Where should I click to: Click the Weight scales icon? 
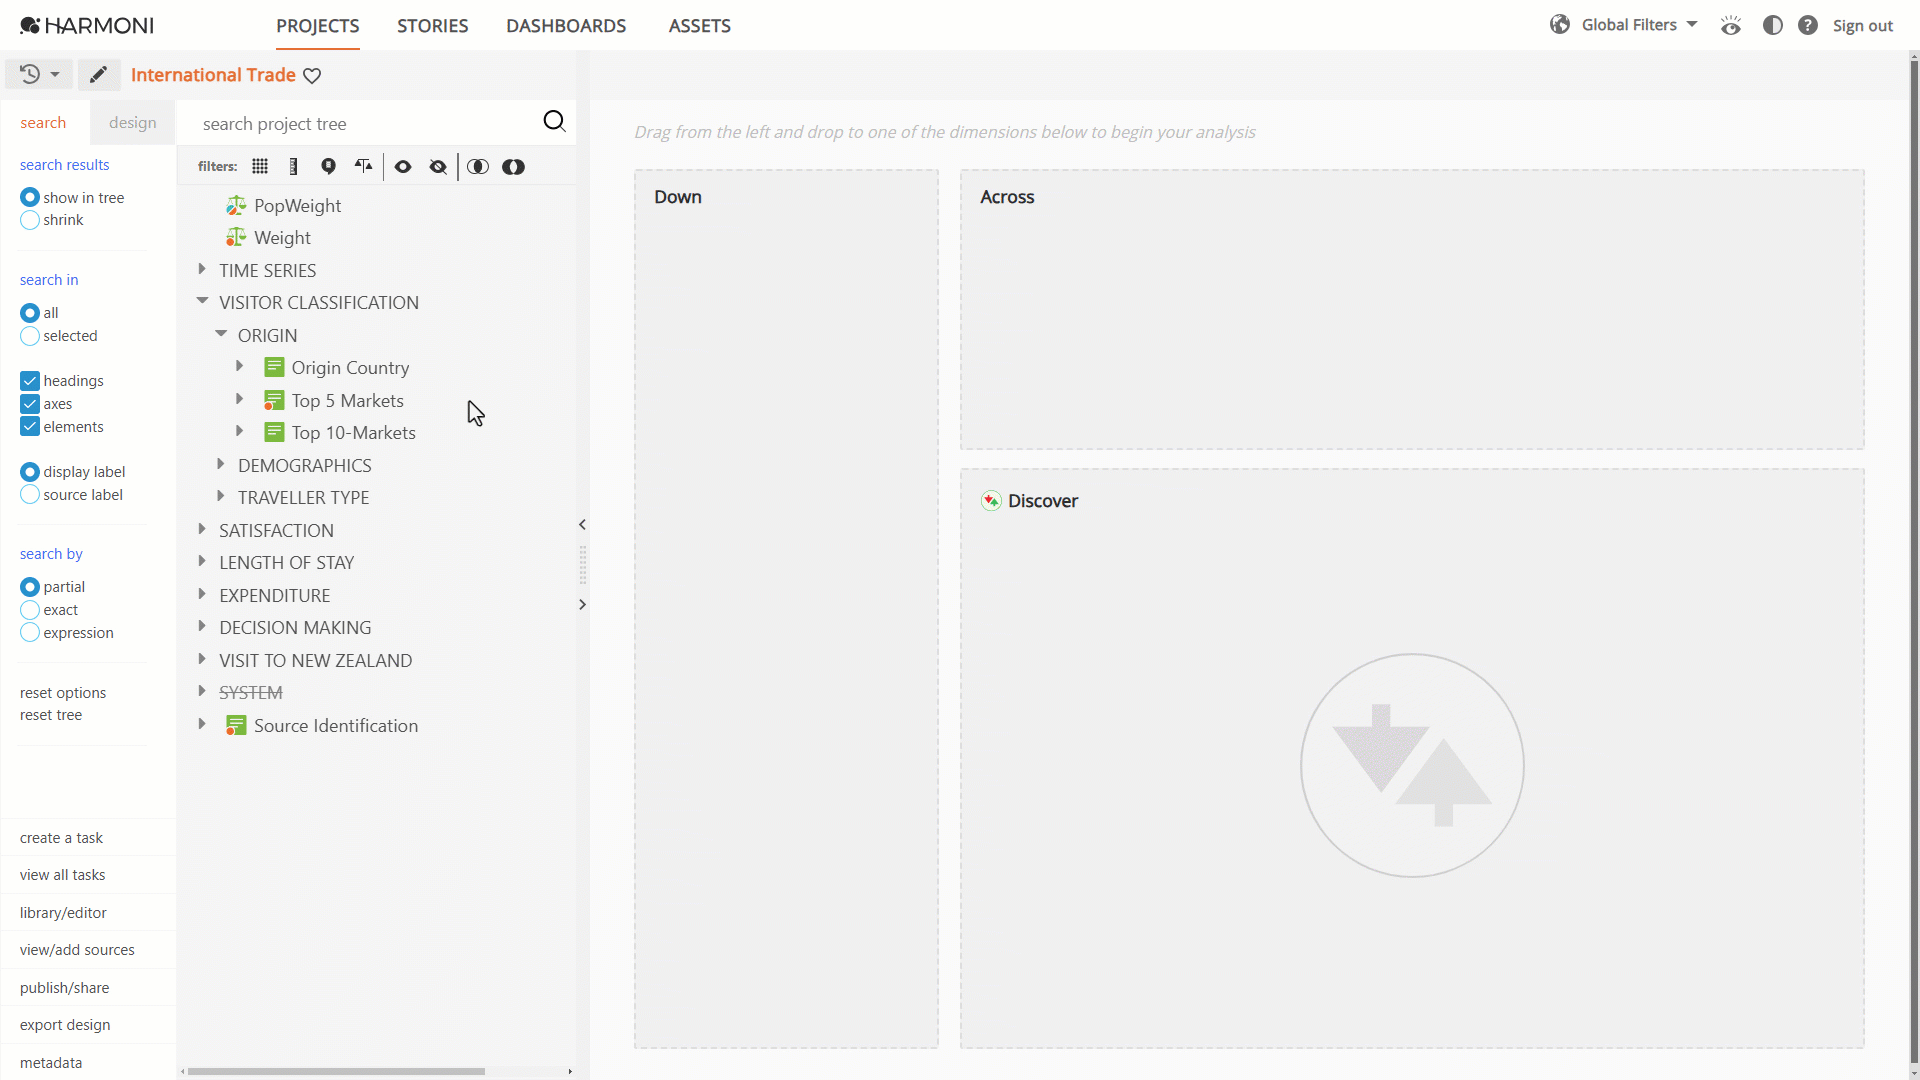236,238
